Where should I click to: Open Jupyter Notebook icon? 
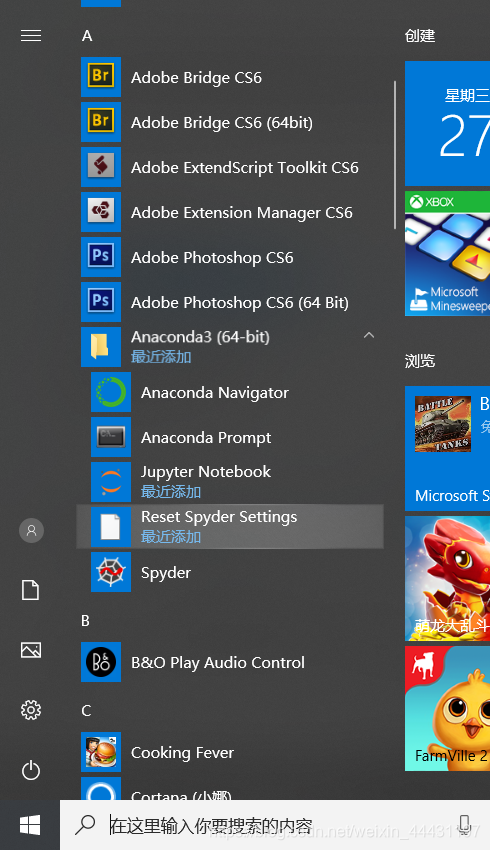point(111,482)
